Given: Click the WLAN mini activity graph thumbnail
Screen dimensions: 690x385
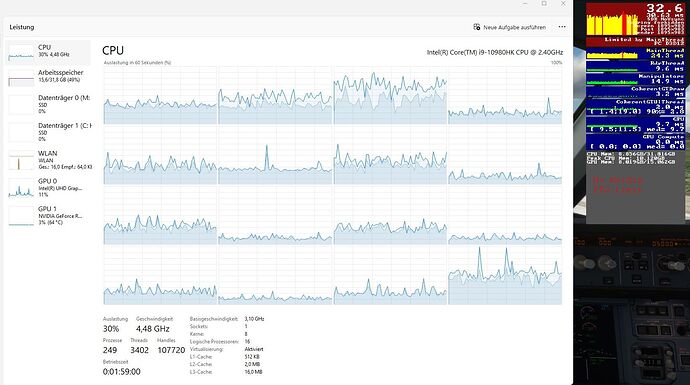Looking at the screenshot, I should tap(21, 161).
